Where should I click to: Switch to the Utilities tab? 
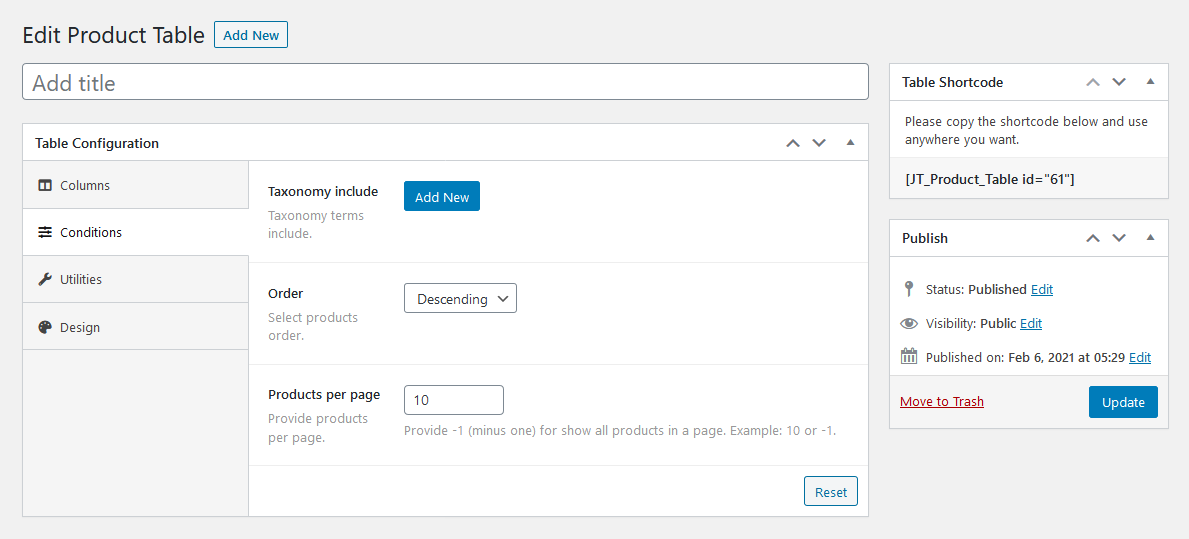pyautogui.click(x=136, y=279)
